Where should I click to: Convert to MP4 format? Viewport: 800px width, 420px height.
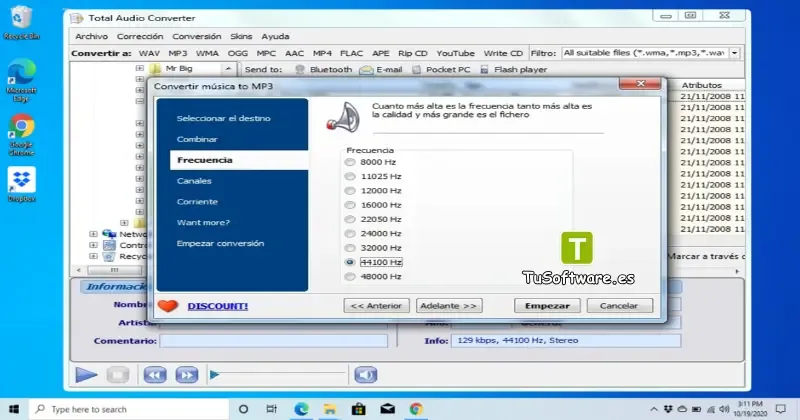322,53
